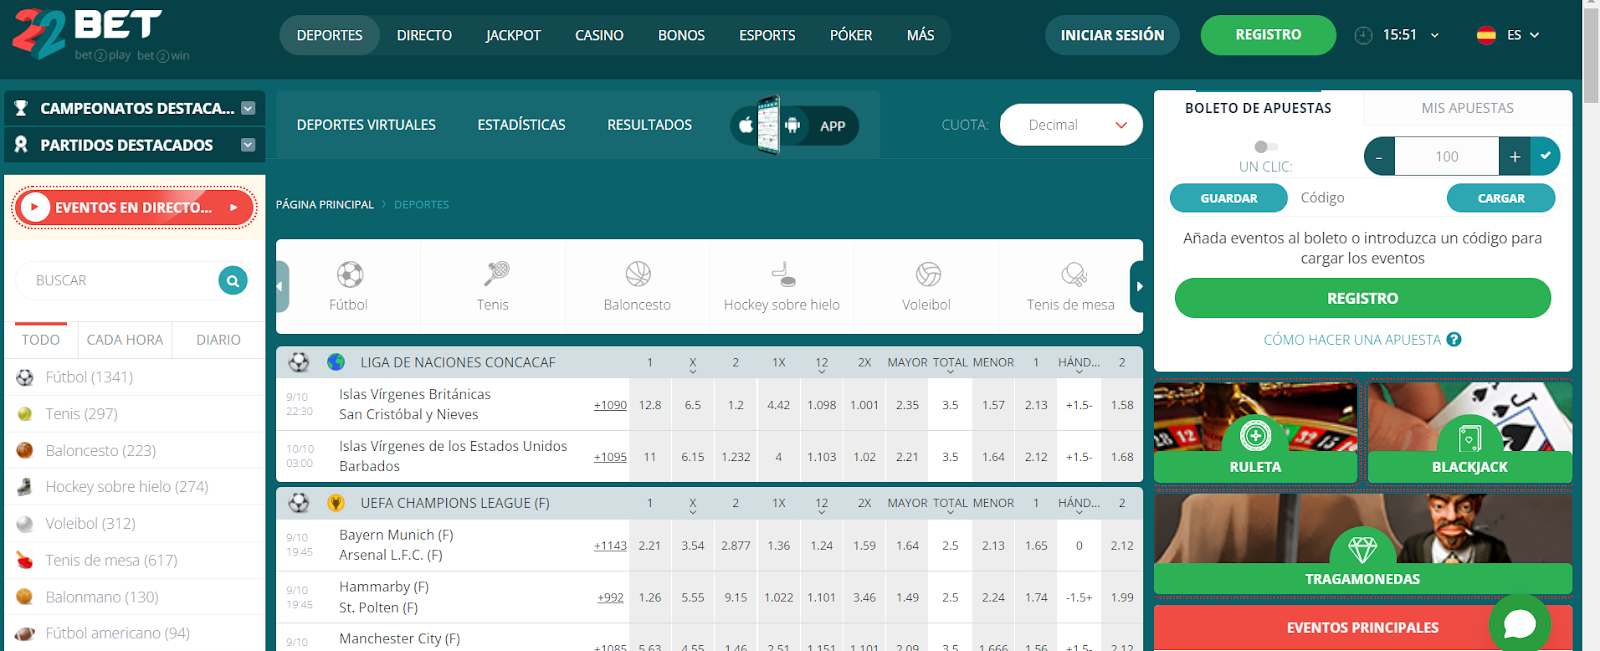Open the MÁS menu

(x=920, y=35)
